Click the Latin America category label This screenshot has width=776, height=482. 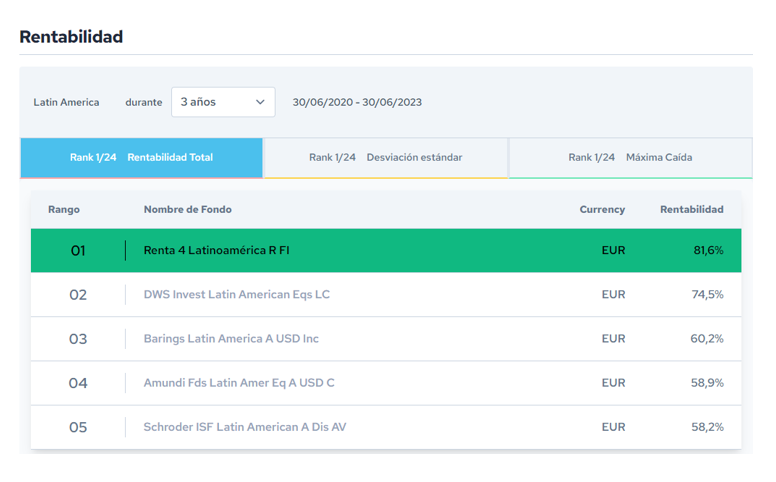[66, 102]
